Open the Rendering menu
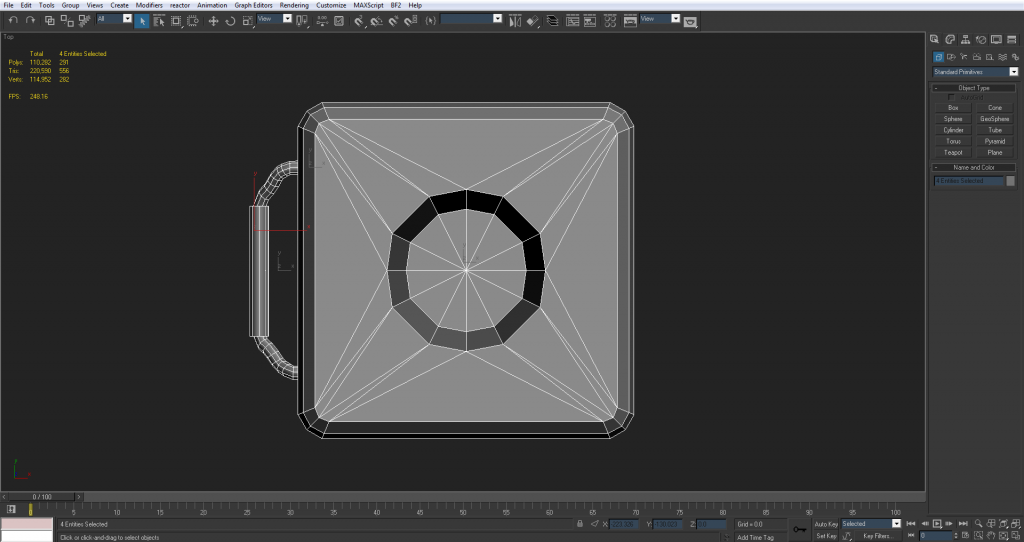The width and height of the screenshot is (1024, 542). [294, 5]
